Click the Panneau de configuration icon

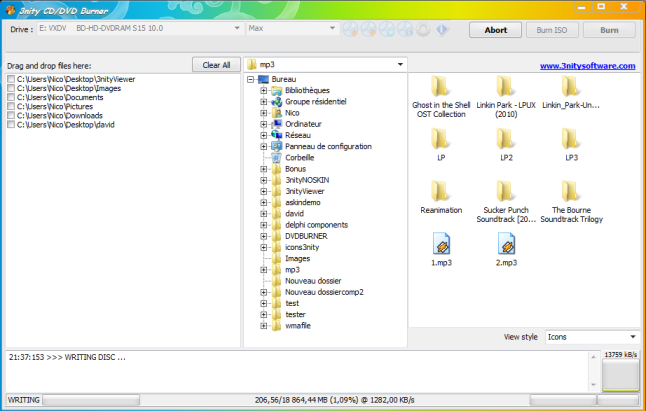coord(276,146)
